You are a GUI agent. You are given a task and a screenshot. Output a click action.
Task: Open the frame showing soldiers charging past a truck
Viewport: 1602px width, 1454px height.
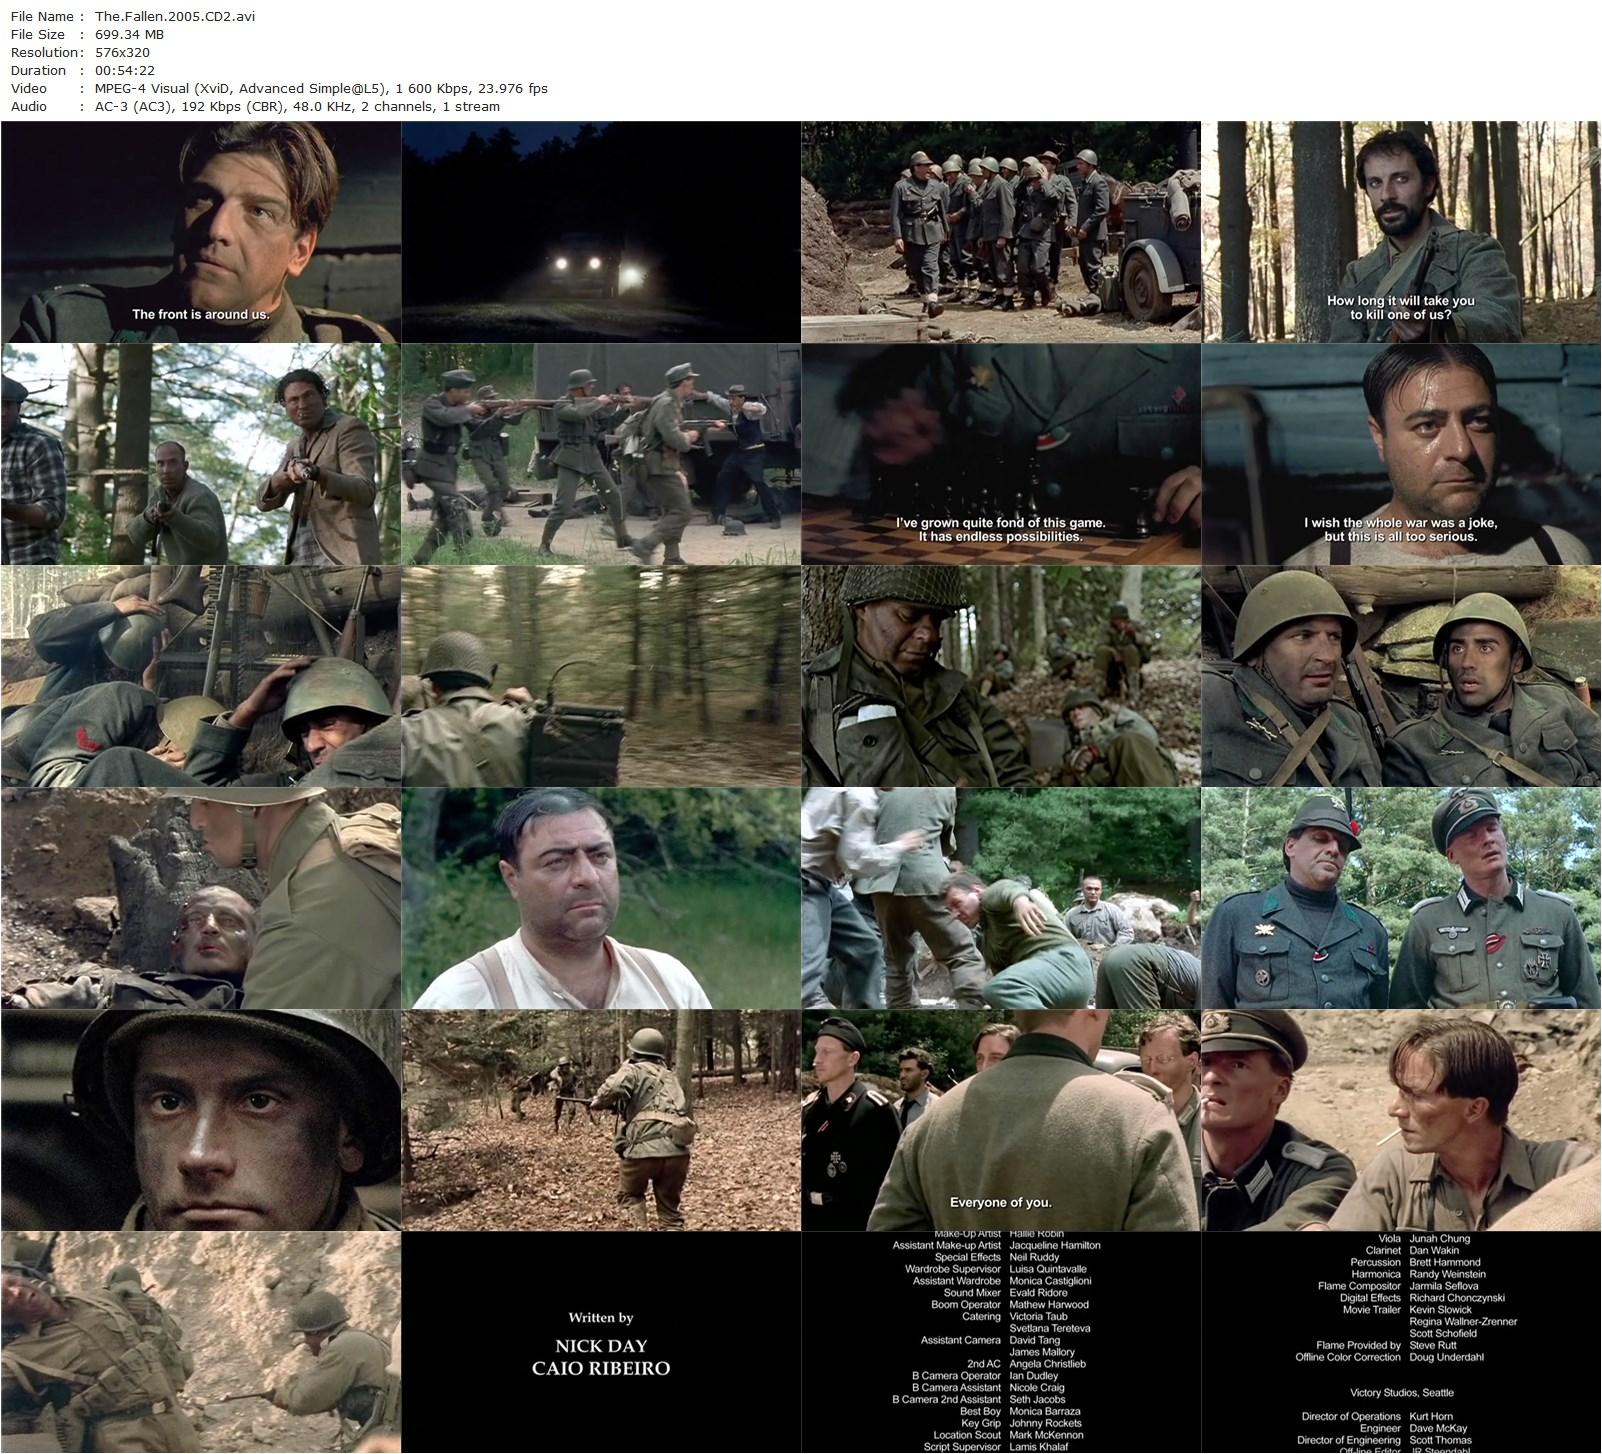(600, 455)
